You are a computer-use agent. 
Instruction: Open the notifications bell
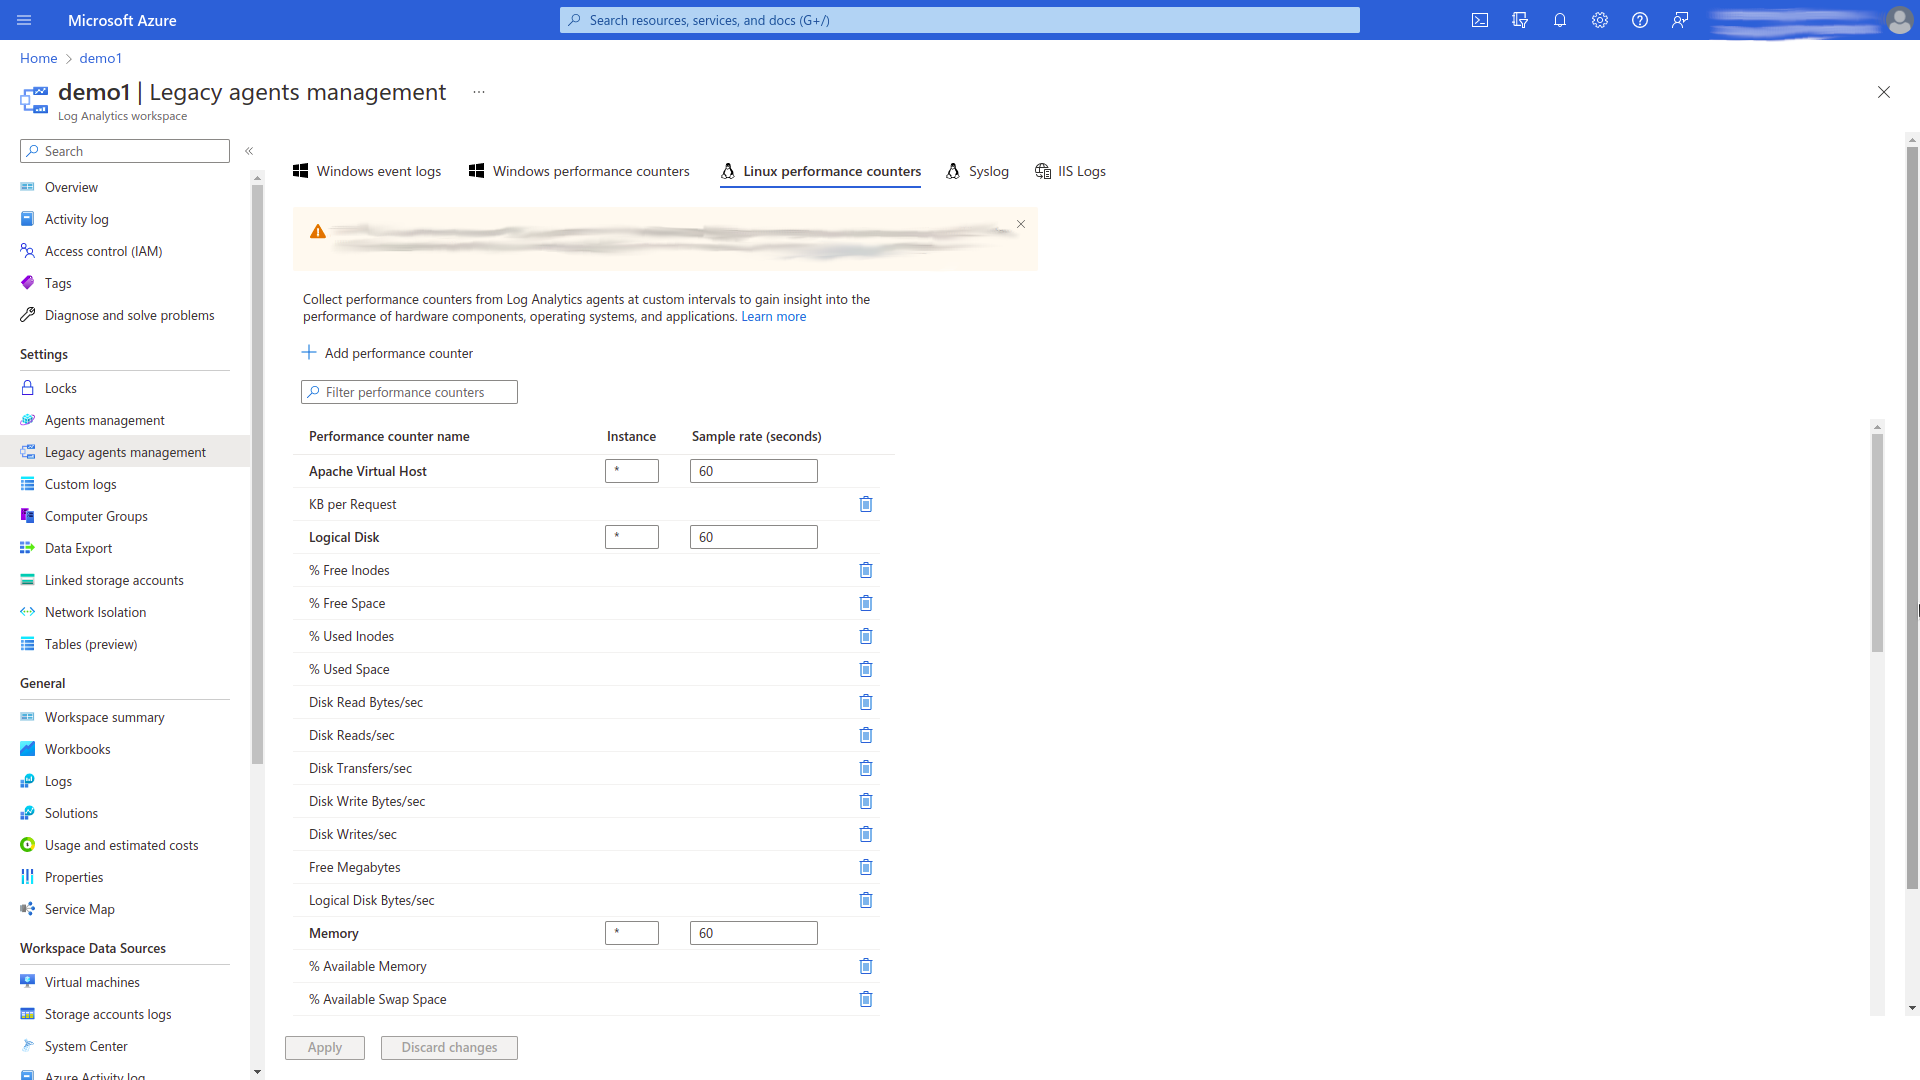1560,20
